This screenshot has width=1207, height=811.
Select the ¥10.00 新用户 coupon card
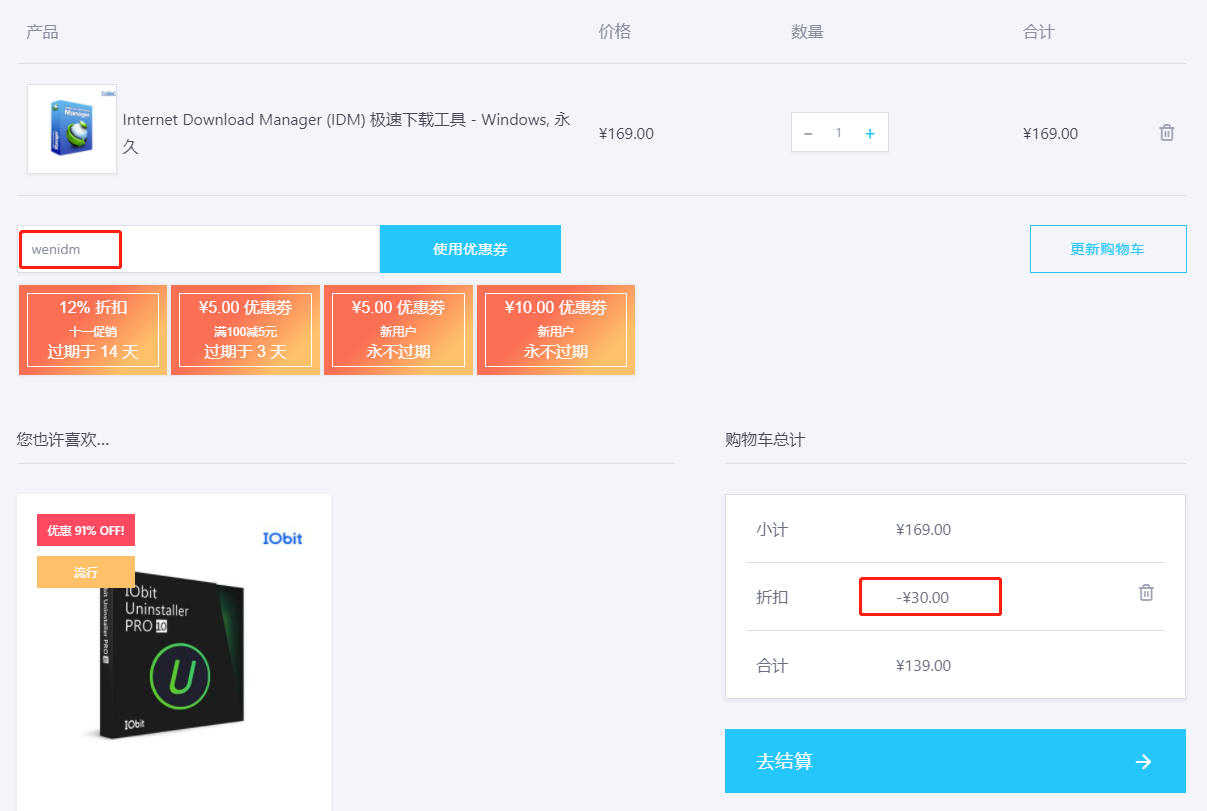555,330
